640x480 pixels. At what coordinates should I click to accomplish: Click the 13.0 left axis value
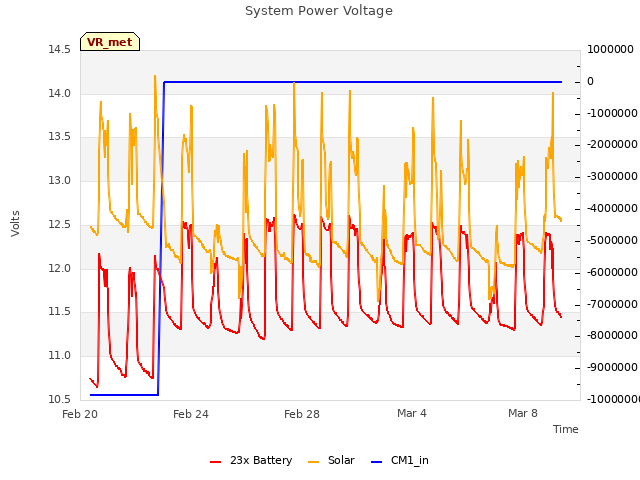[x=59, y=180]
